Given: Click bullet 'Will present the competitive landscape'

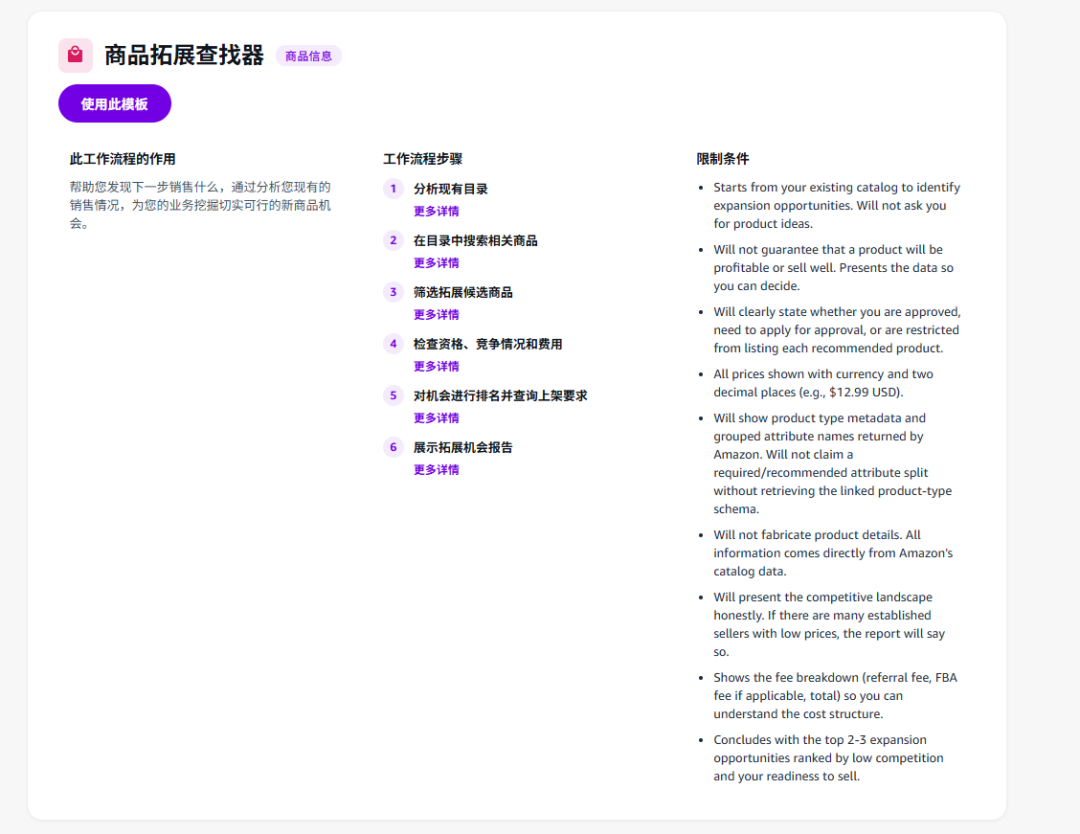Looking at the screenshot, I should click(829, 624).
